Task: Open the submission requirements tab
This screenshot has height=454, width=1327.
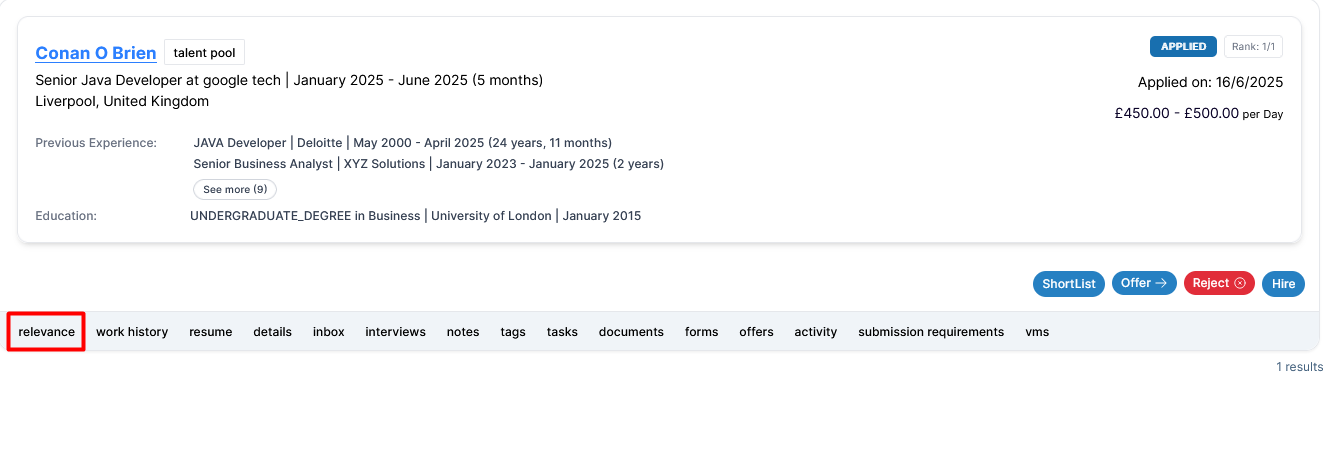Action: 931,332
